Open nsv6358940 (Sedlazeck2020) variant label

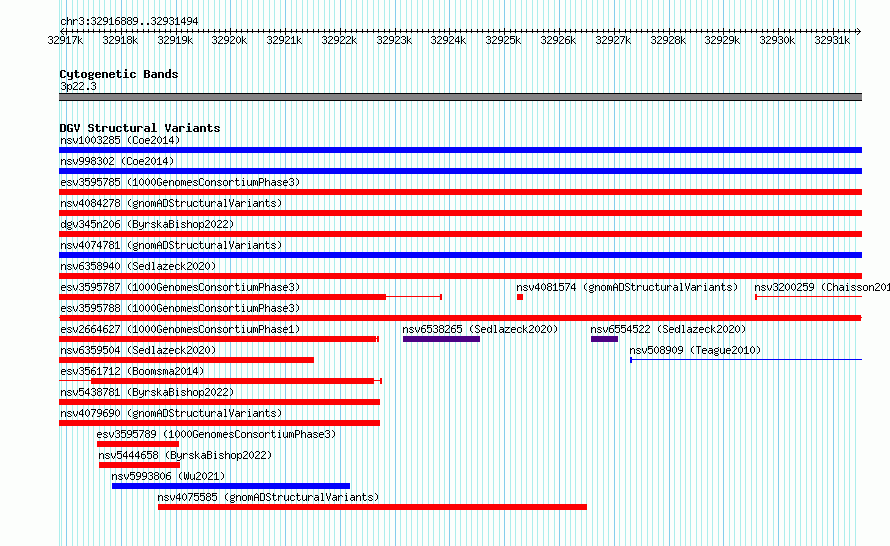[x=138, y=266]
